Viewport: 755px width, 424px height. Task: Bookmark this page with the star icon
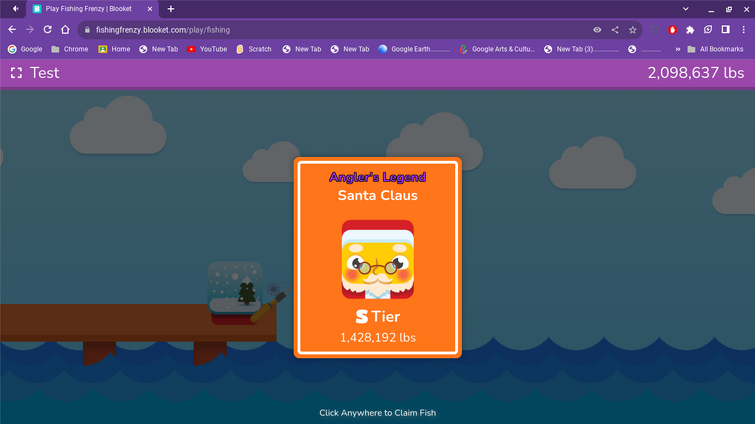pyautogui.click(x=633, y=30)
